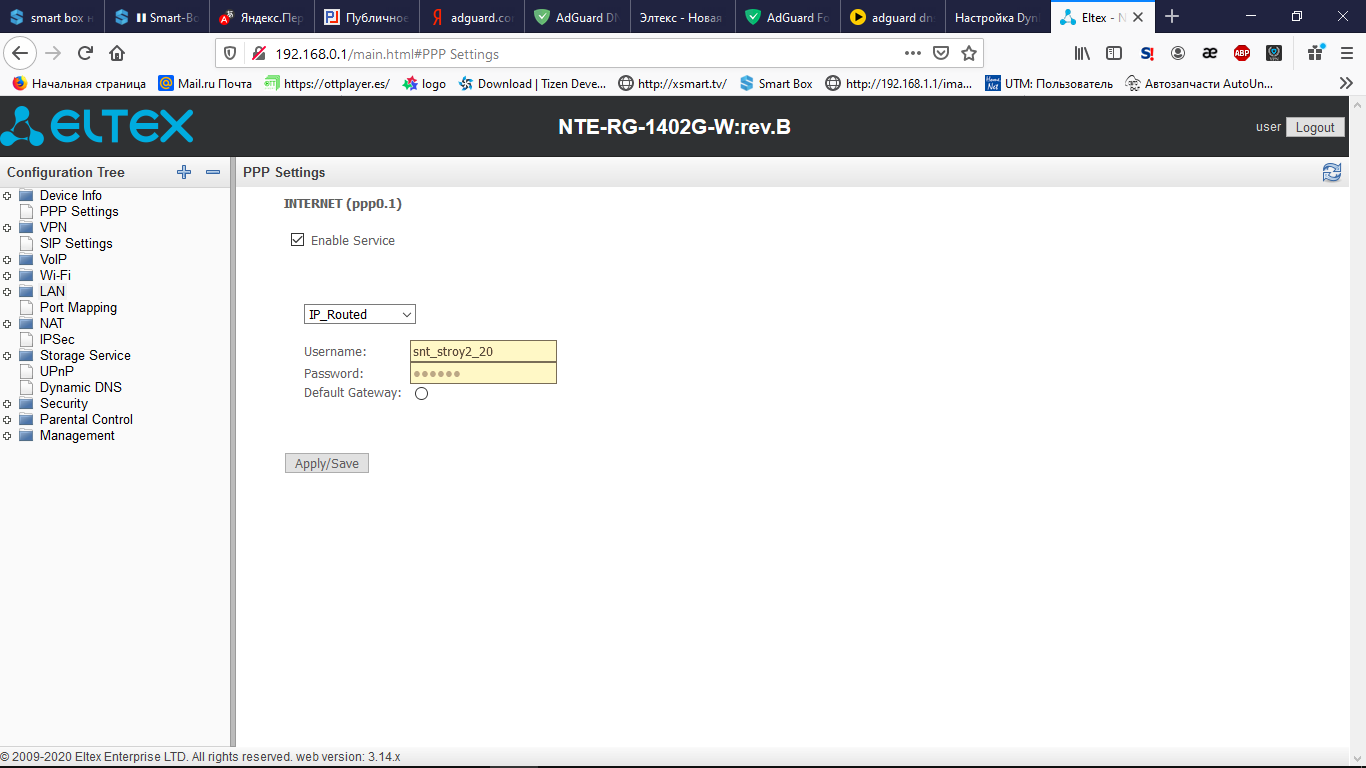Bookmark this page with the star icon
The height and width of the screenshot is (768, 1366).
[968, 53]
